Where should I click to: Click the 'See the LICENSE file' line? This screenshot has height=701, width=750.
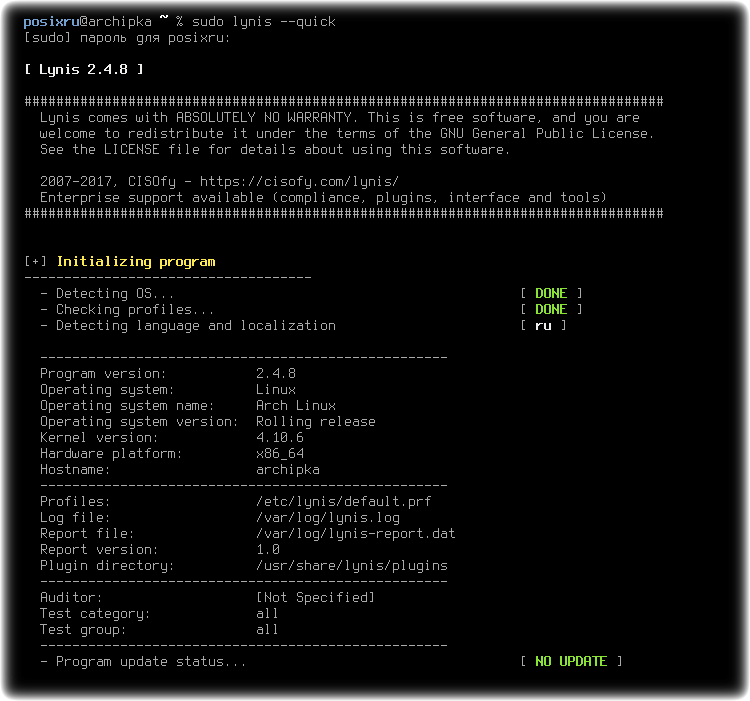tap(275, 150)
